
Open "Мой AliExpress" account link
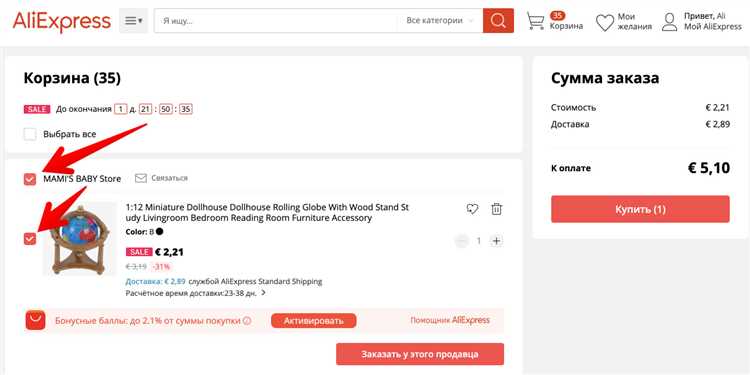(x=712, y=27)
